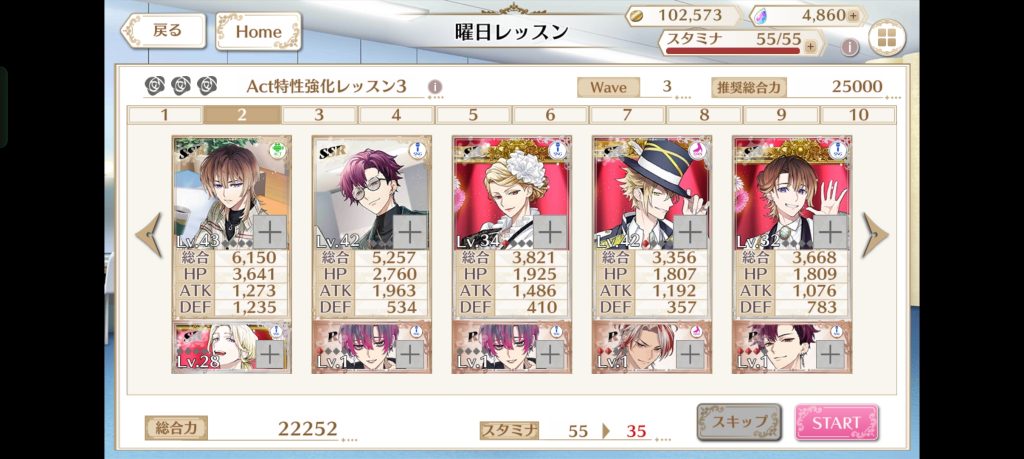Switch to team tab 1

pos(165,115)
